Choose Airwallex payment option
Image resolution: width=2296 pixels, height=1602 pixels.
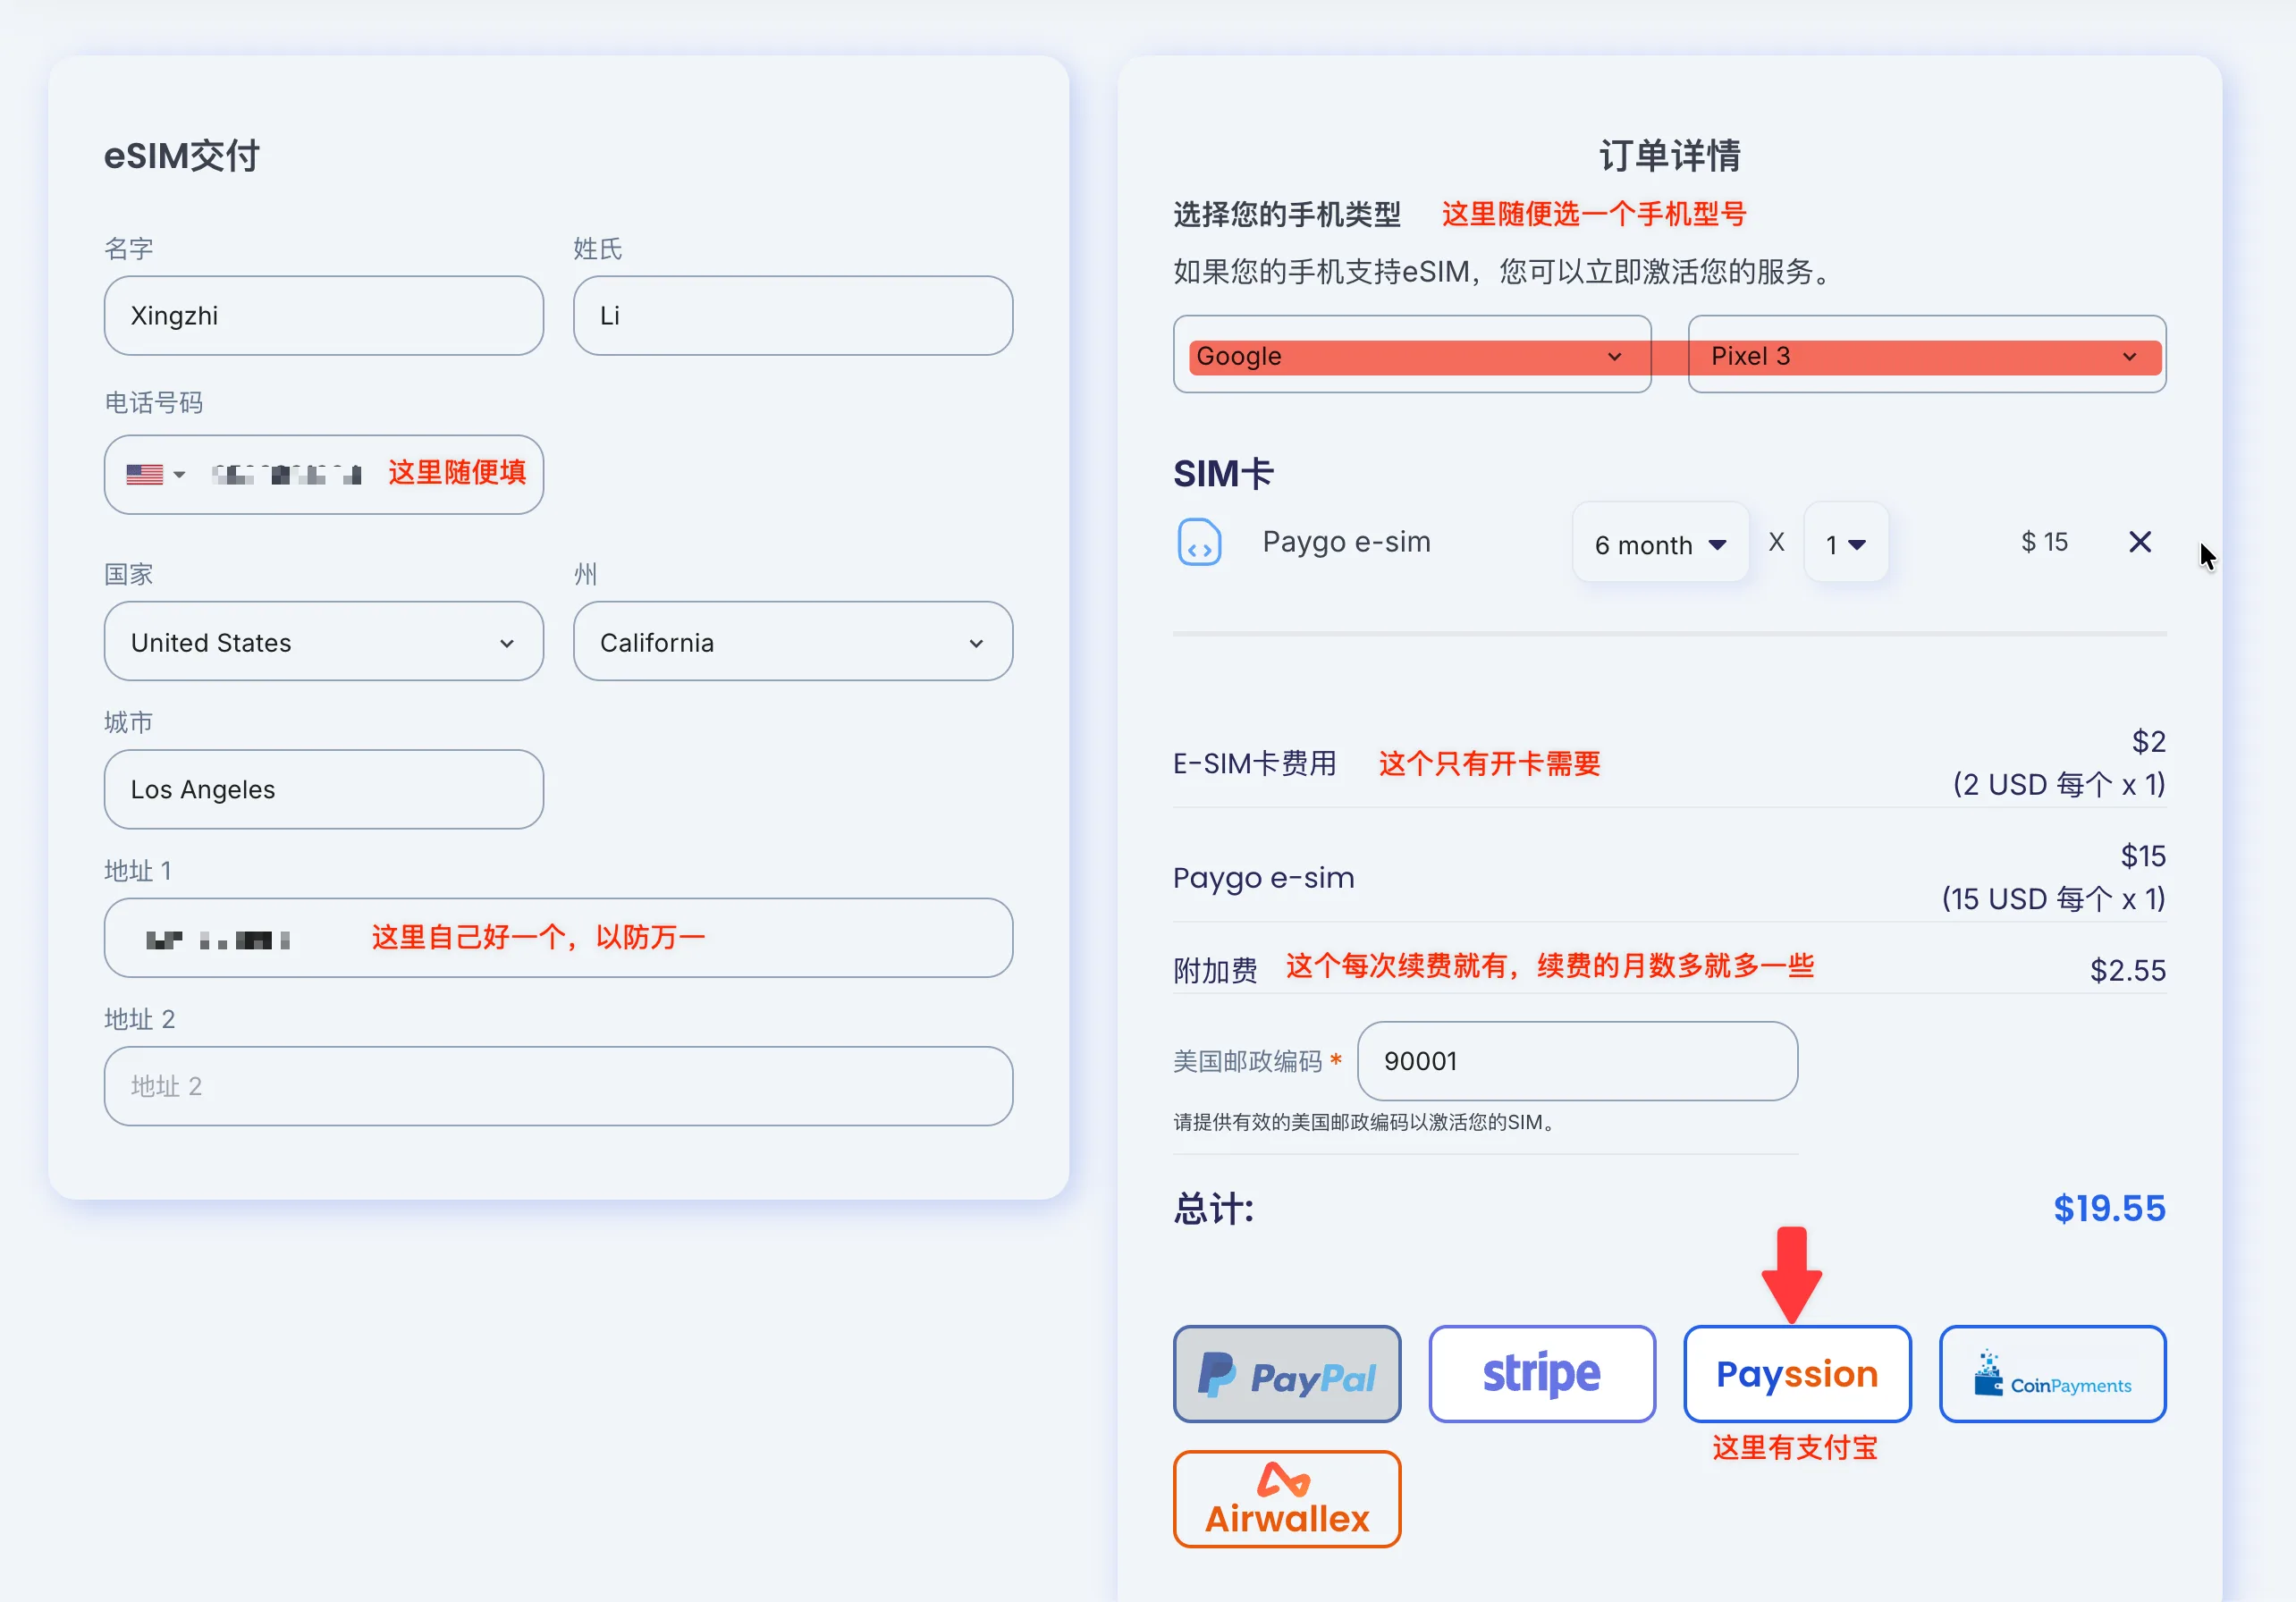coord(1286,1499)
